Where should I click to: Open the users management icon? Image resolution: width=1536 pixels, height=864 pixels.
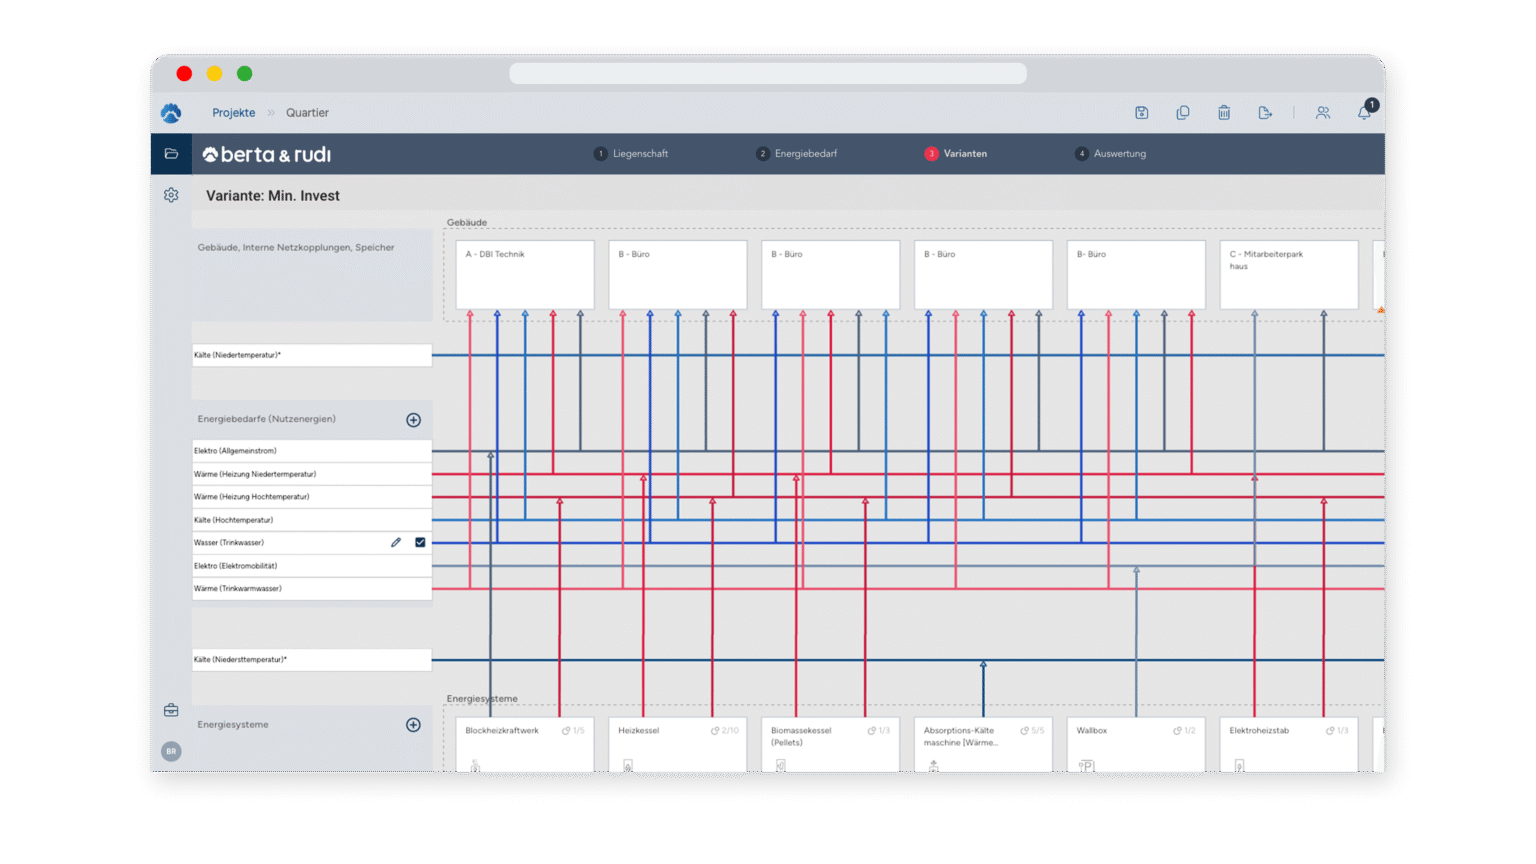pyautogui.click(x=1323, y=113)
